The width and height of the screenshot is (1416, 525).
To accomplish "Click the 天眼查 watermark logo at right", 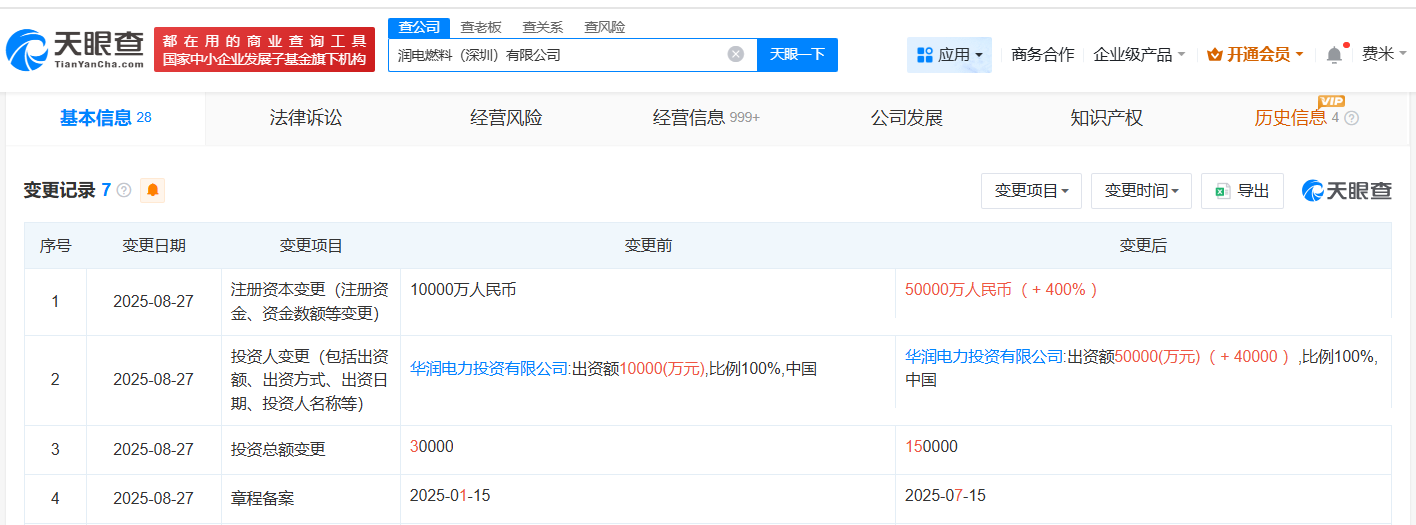I will pyautogui.click(x=1346, y=191).
